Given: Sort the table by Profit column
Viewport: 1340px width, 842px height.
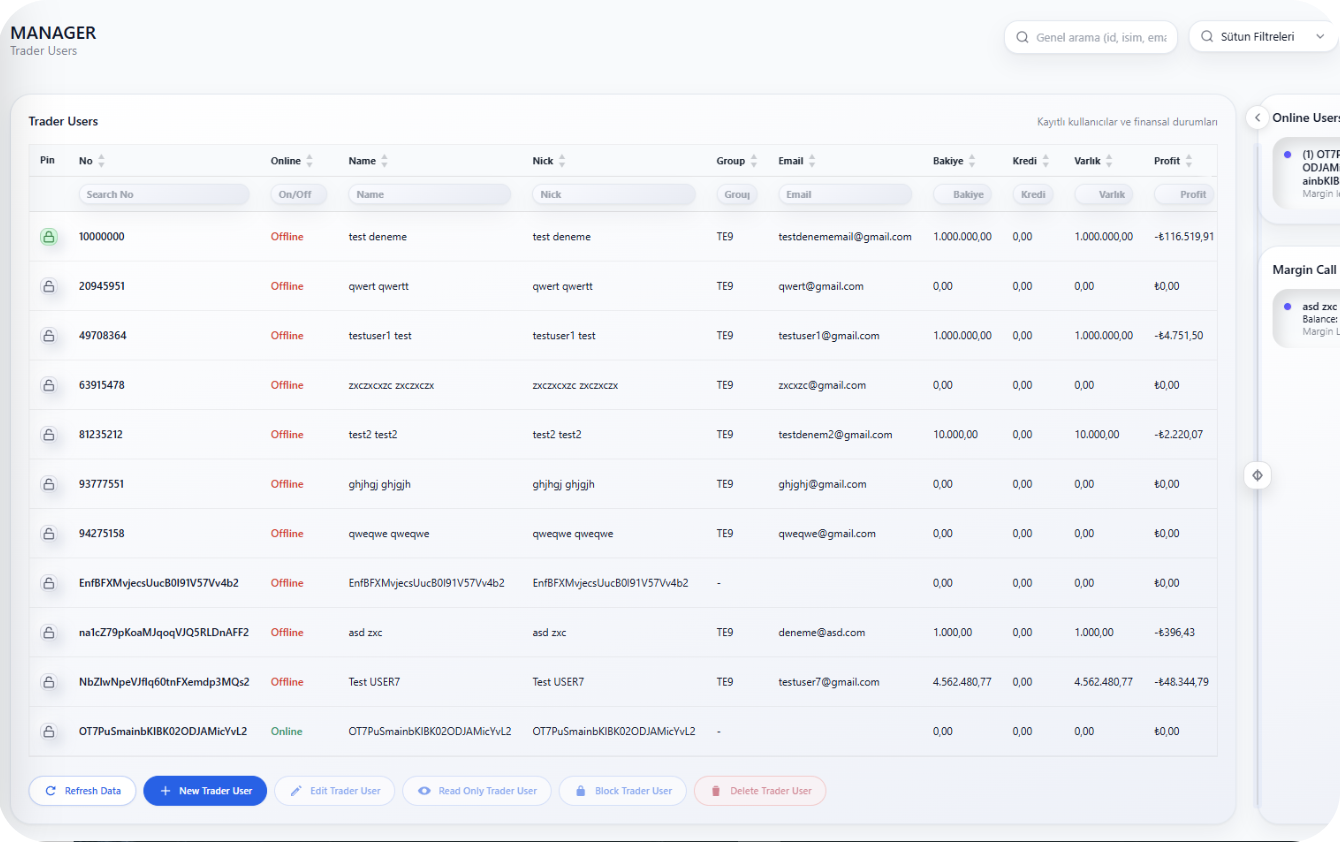Looking at the screenshot, I should click(1188, 161).
